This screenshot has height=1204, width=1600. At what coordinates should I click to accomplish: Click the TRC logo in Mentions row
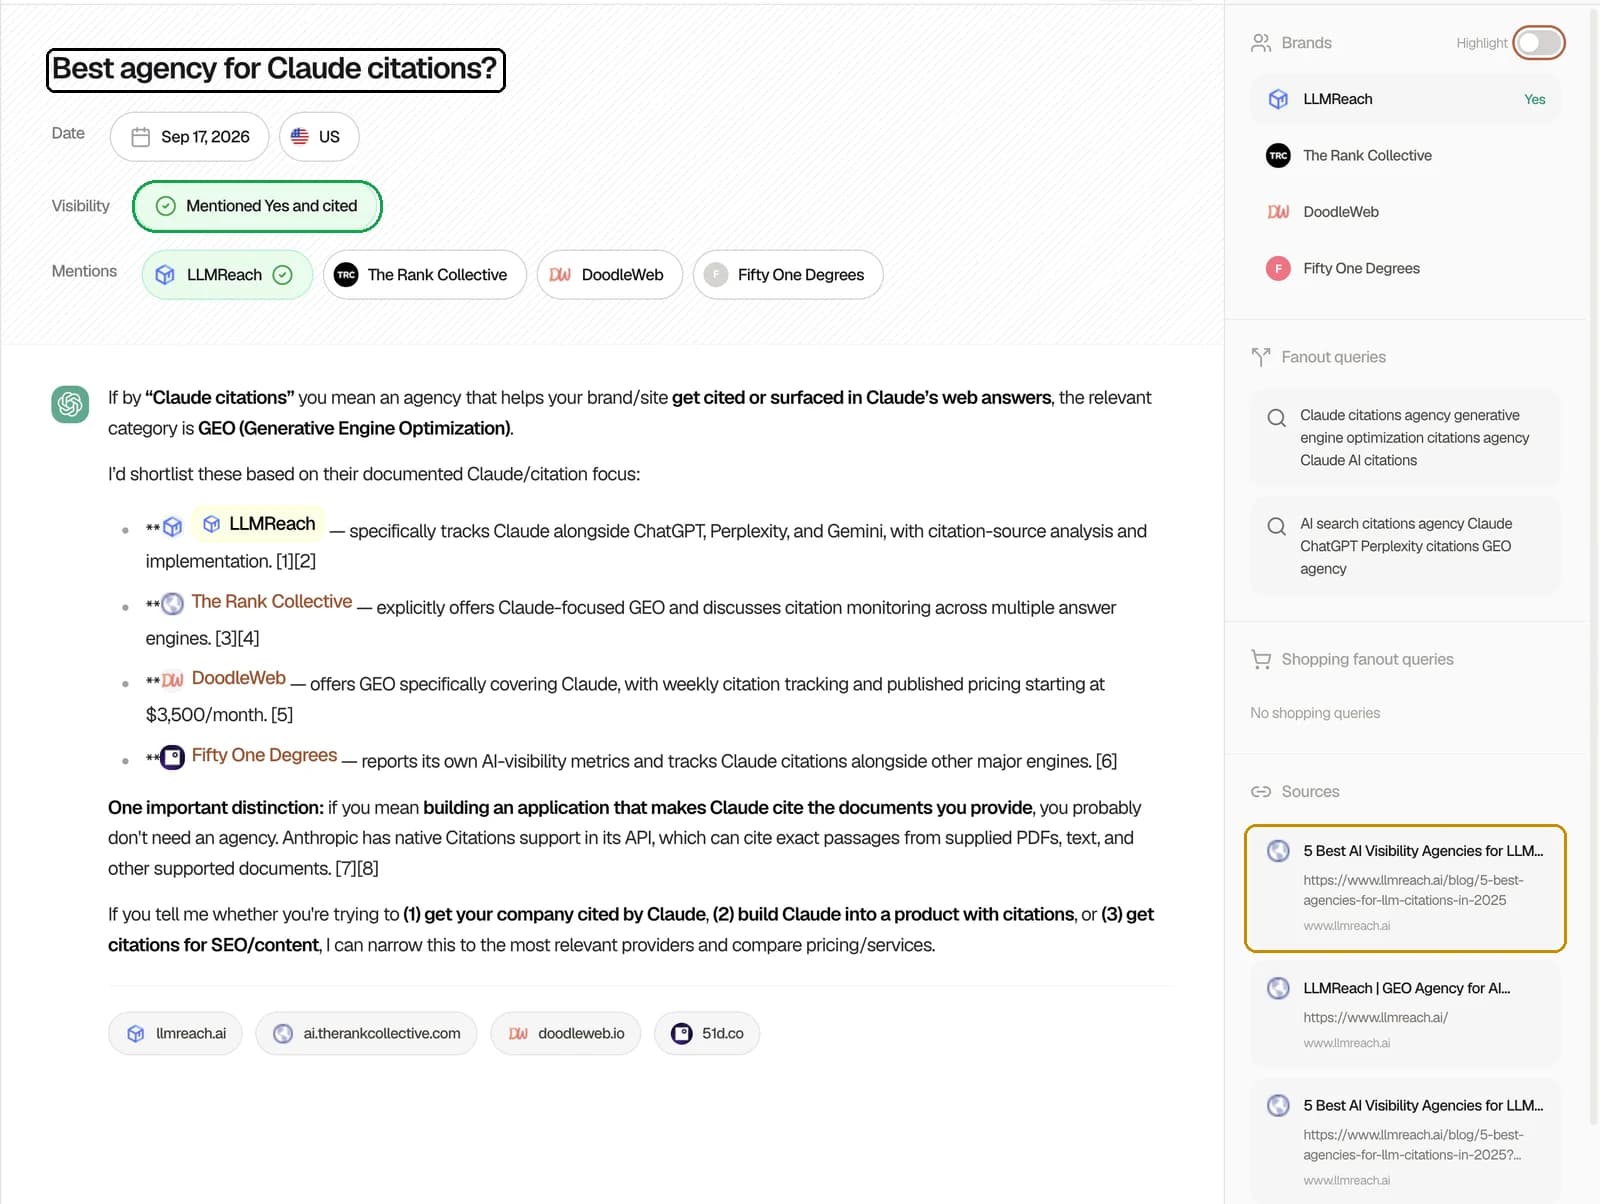pyautogui.click(x=346, y=275)
